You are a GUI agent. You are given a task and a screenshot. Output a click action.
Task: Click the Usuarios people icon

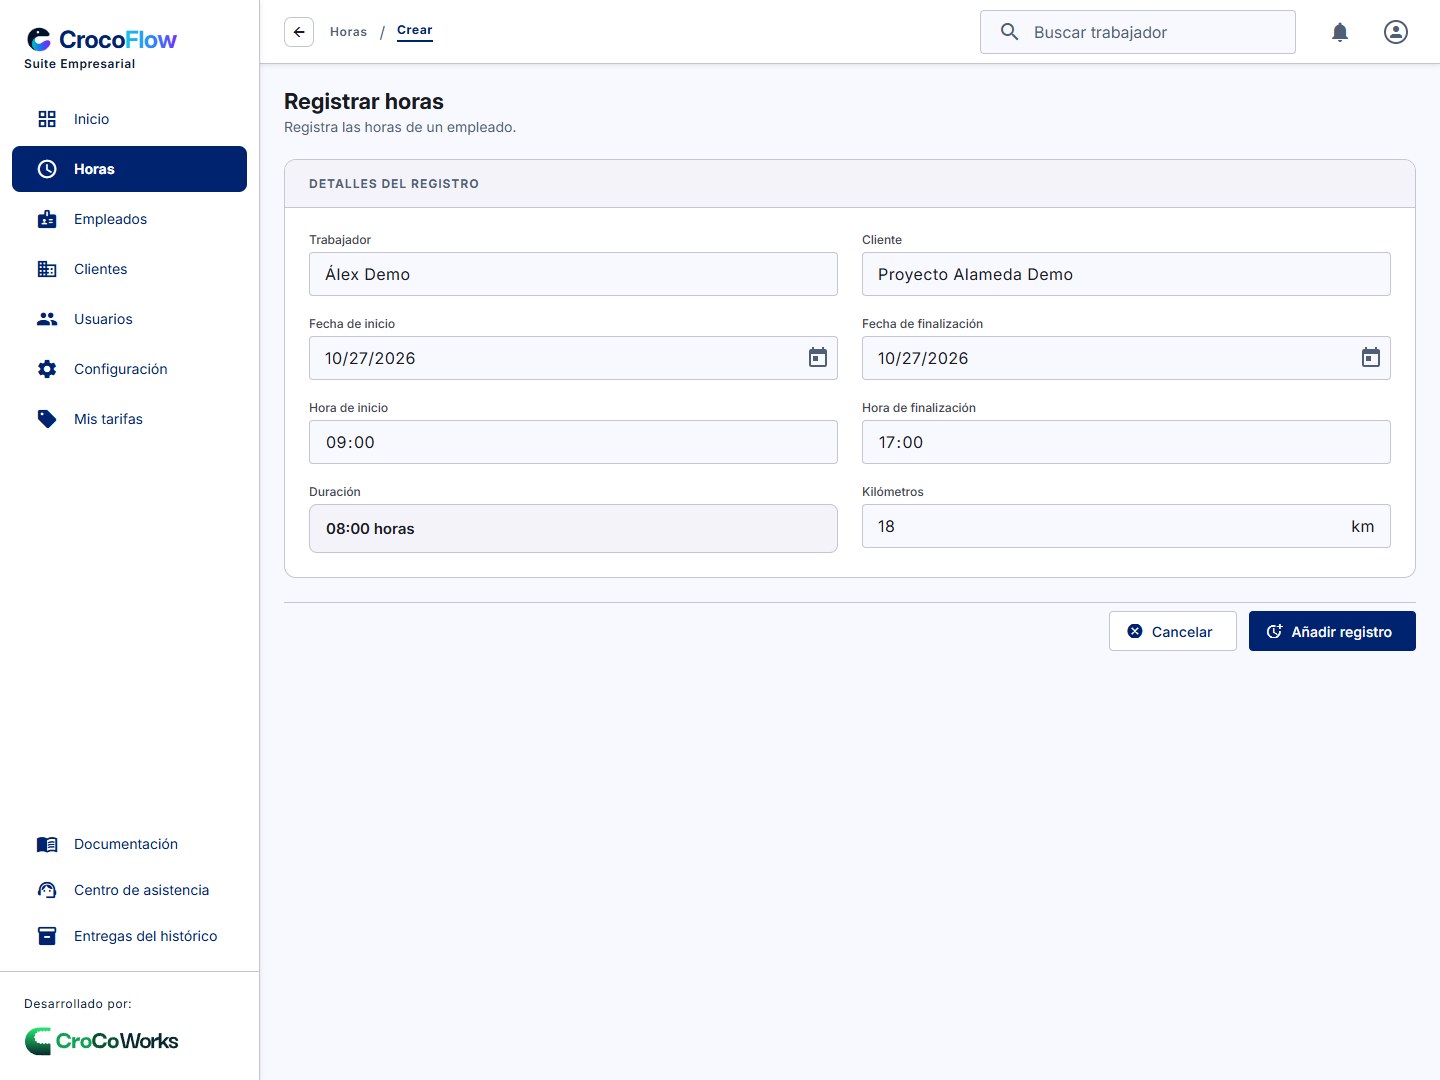click(x=47, y=319)
